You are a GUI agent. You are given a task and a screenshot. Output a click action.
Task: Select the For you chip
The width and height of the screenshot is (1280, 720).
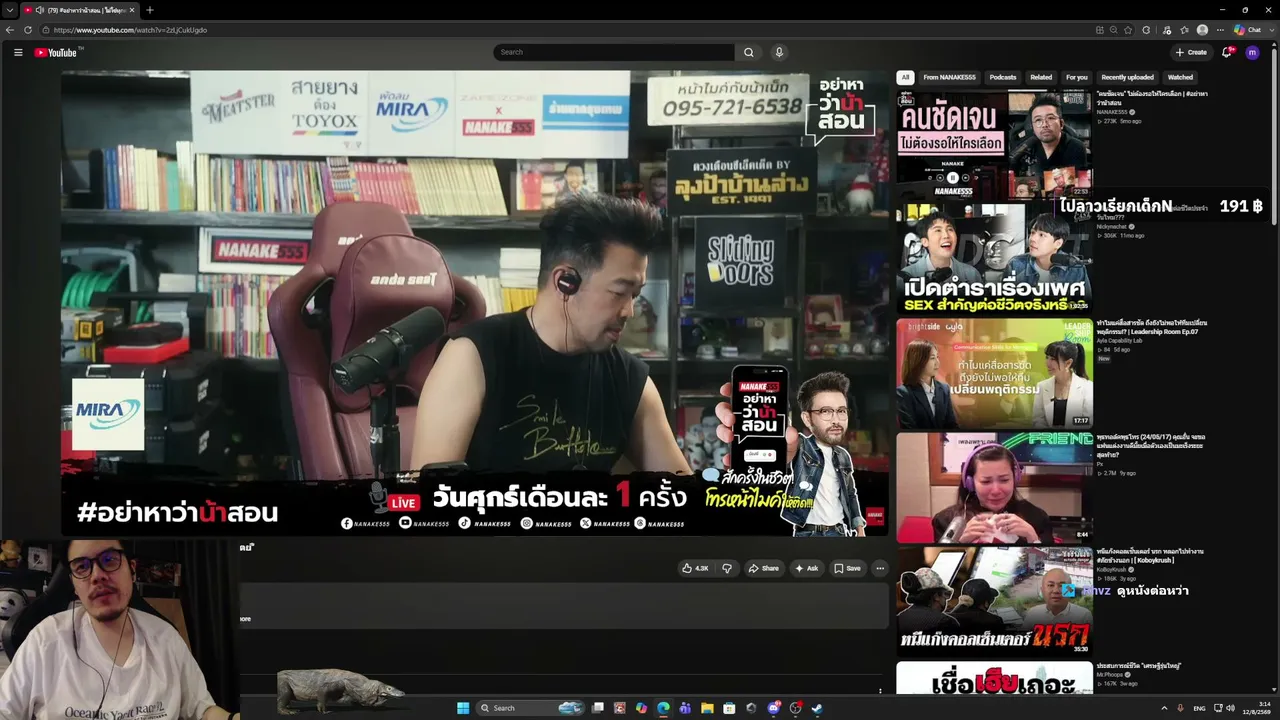pos(1077,77)
